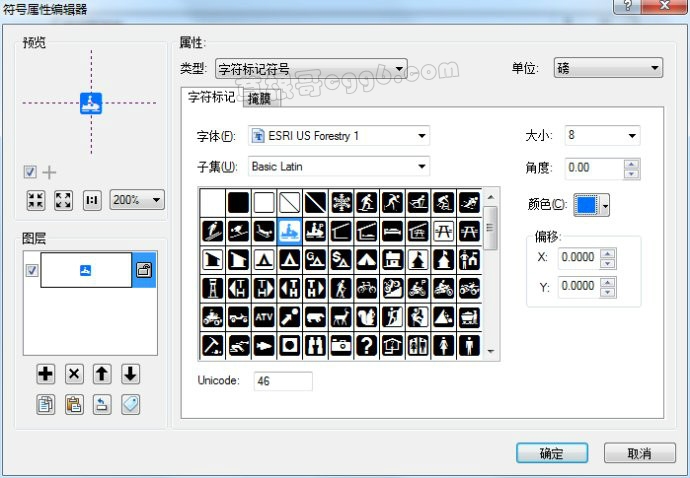This screenshot has width=690, height=478.
Task: Select the layer thumbnail in 图层 list
Action: pyautogui.click(x=86, y=270)
